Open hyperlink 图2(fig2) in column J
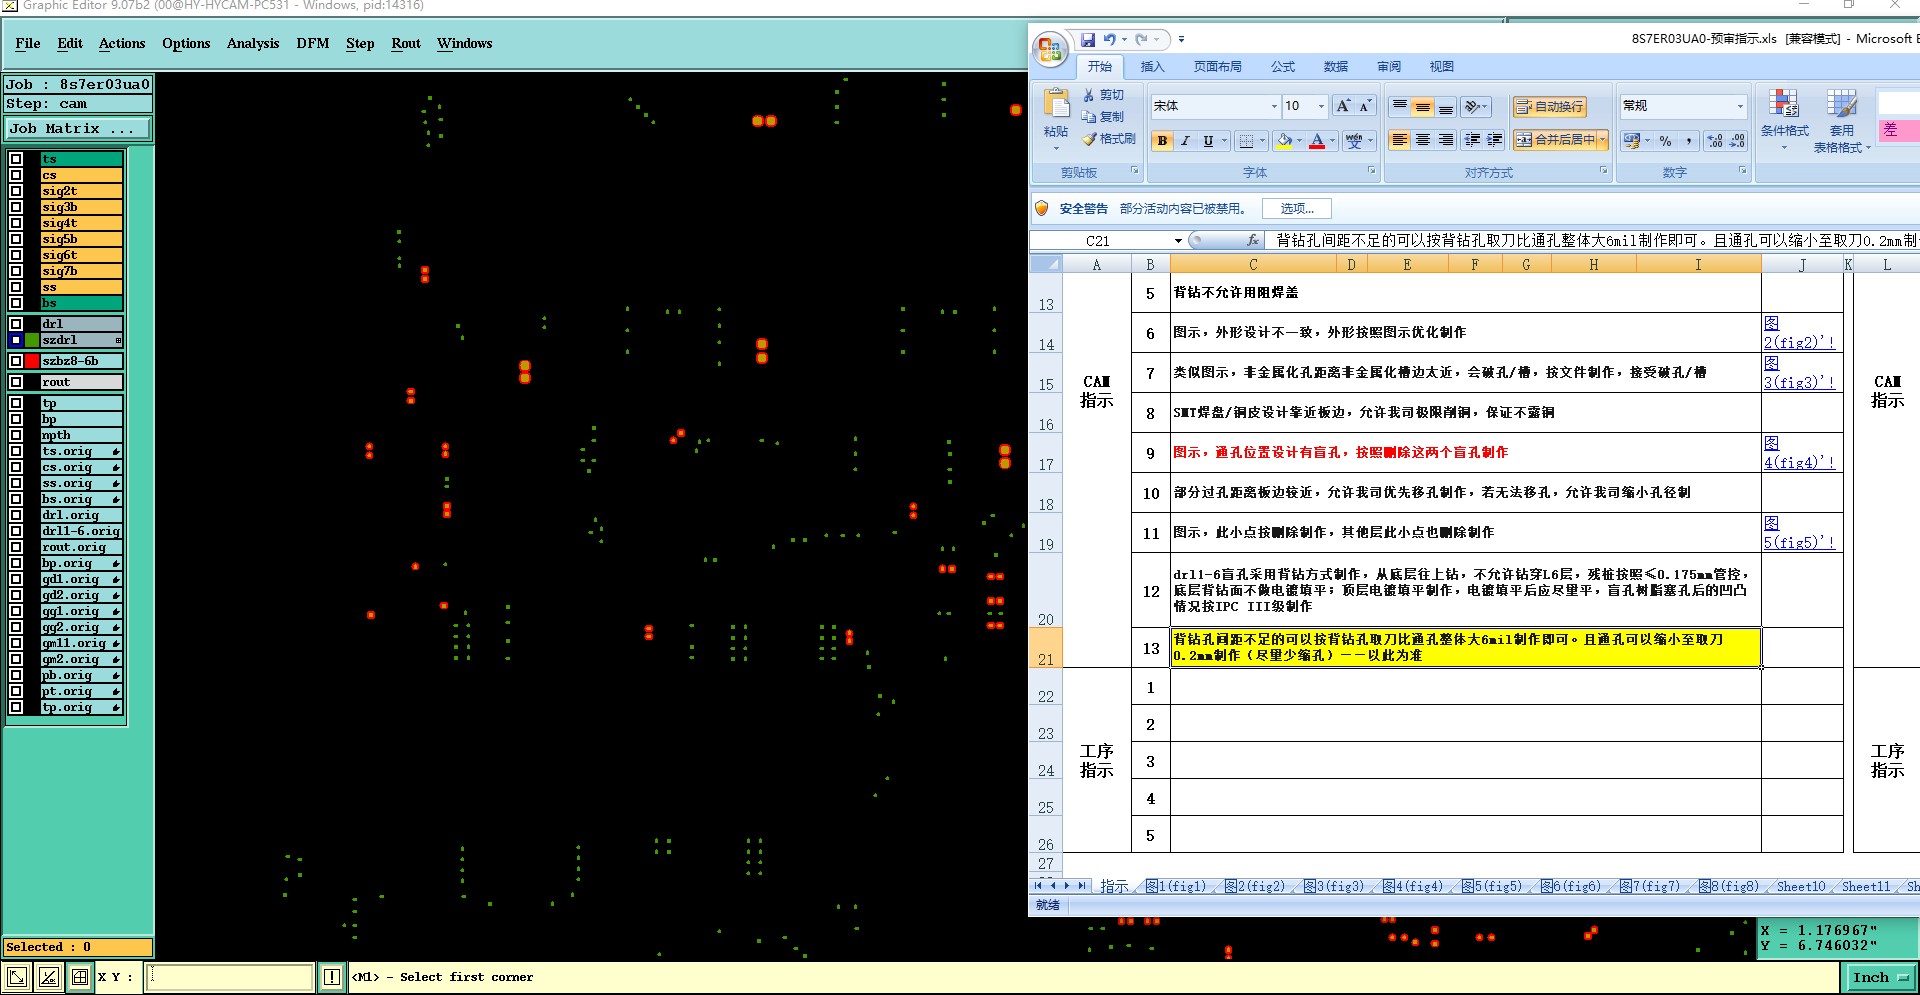Screen dimensions: 1920x995 pos(1799,332)
